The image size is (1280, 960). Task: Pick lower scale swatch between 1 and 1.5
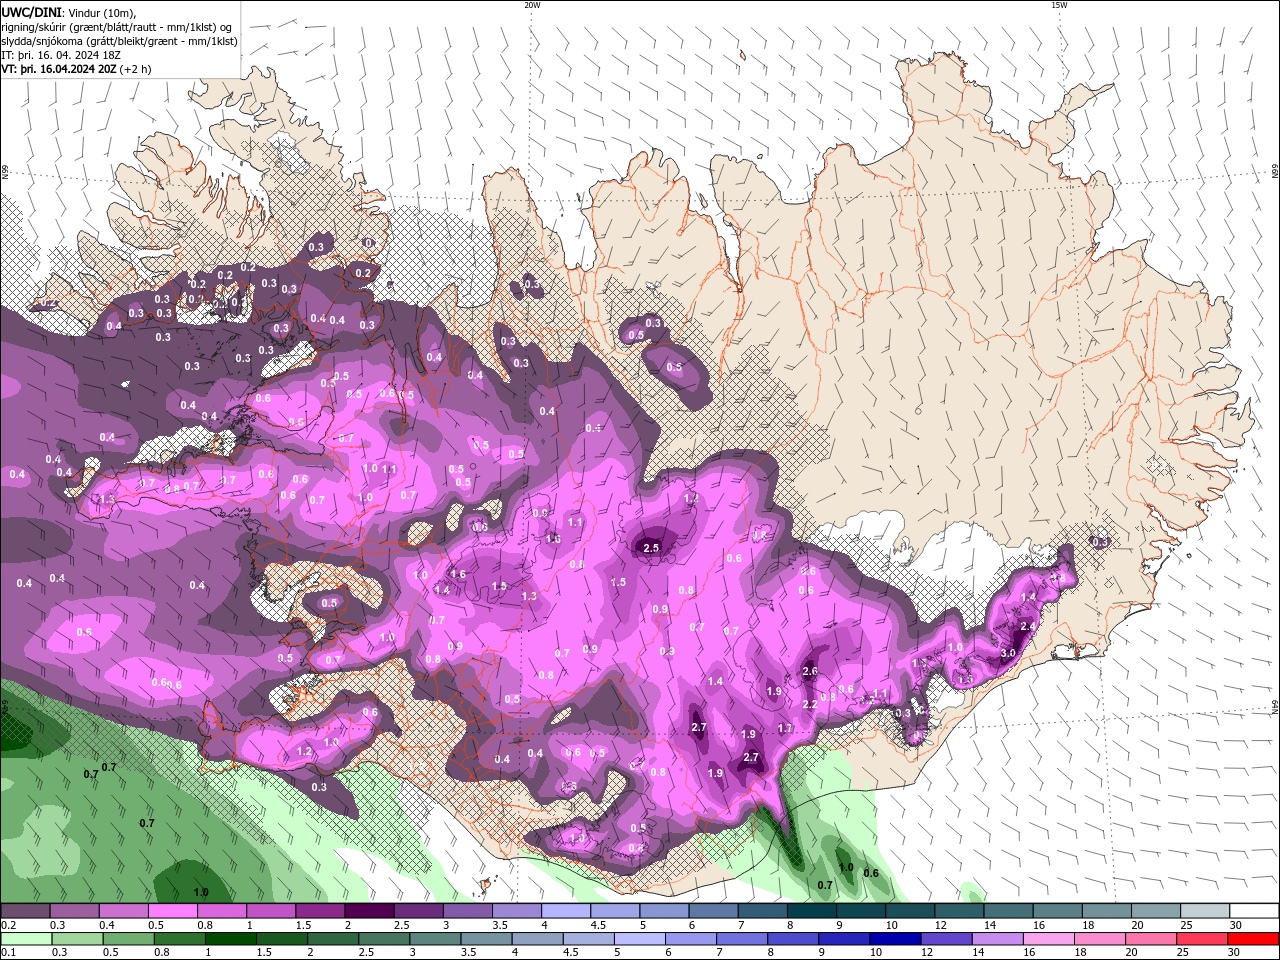(x=231, y=939)
